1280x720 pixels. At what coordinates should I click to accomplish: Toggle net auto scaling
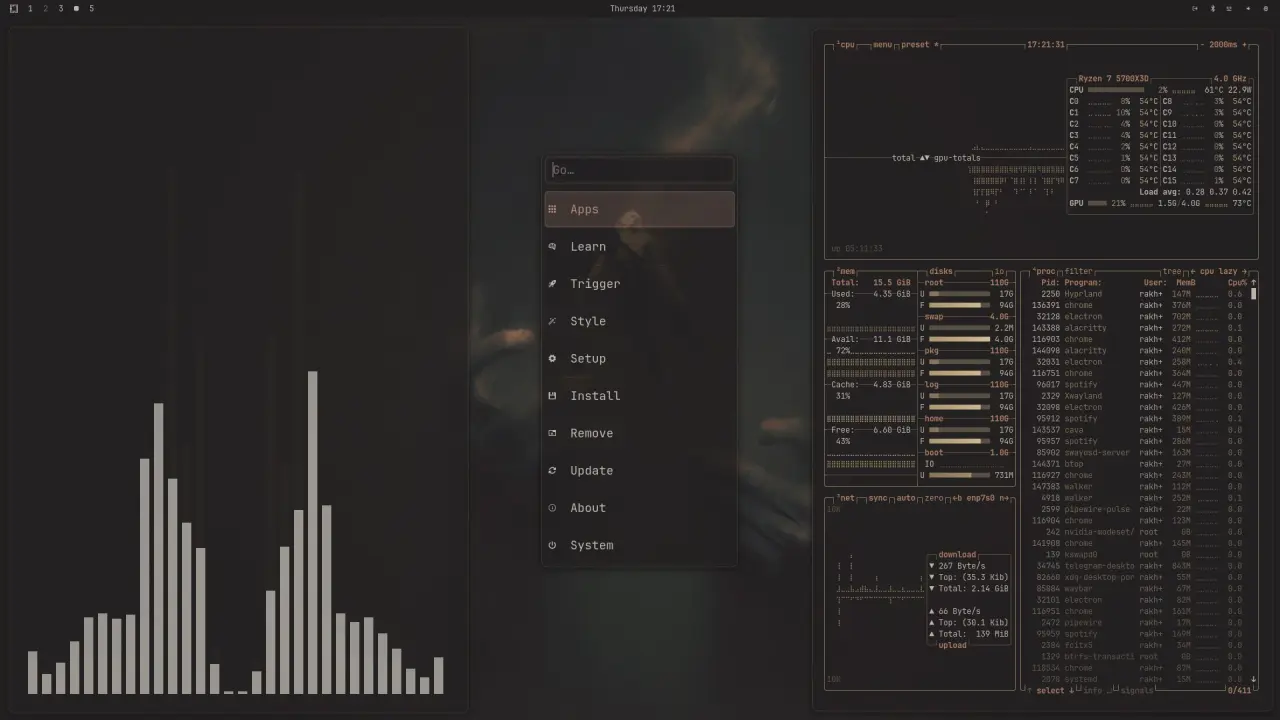(x=906, y=498)
